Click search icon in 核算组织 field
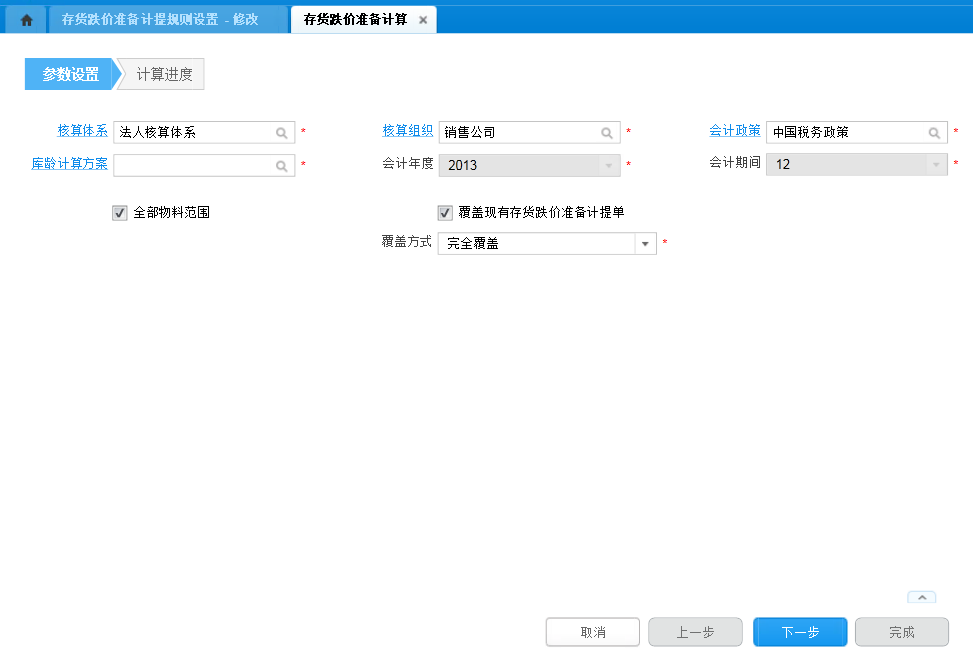This screenshot has height=667, width=973. click(x=607, y=132)
